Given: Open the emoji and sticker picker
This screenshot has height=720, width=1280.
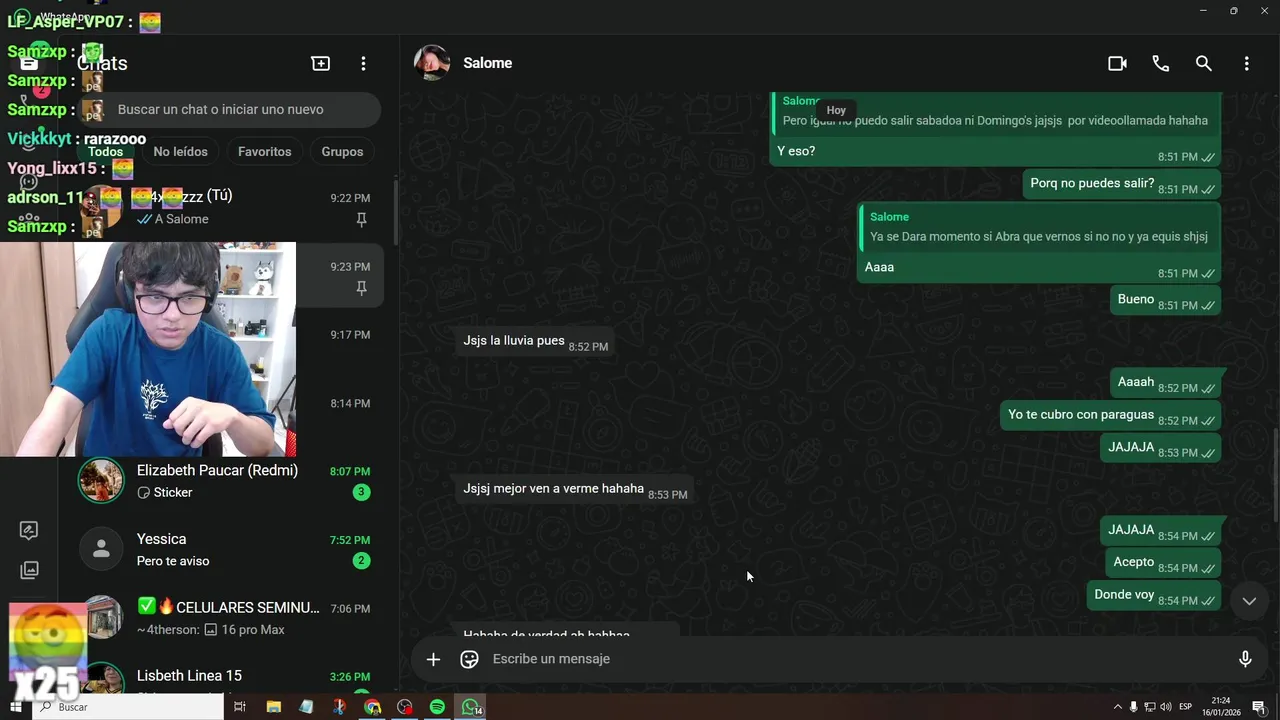Looking at the screenshot, I should click(x=469, y=659).
